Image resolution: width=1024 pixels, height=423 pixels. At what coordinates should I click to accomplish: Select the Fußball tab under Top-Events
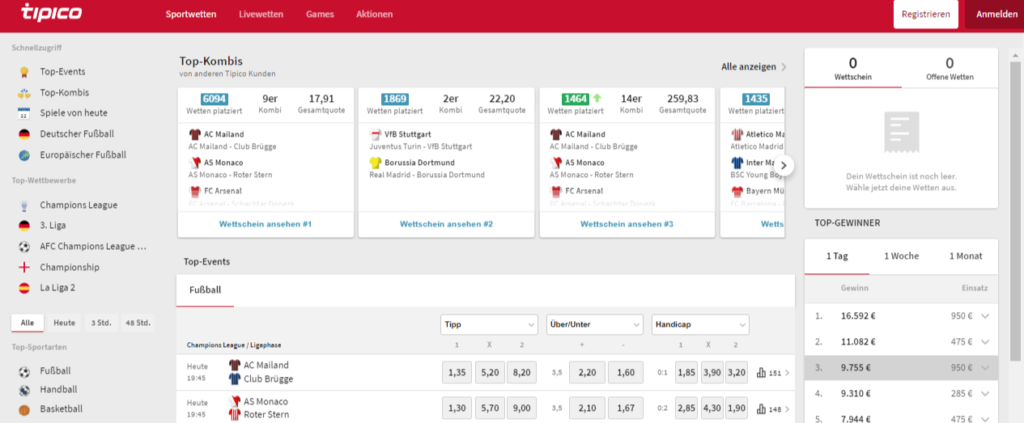pos(205,290)
